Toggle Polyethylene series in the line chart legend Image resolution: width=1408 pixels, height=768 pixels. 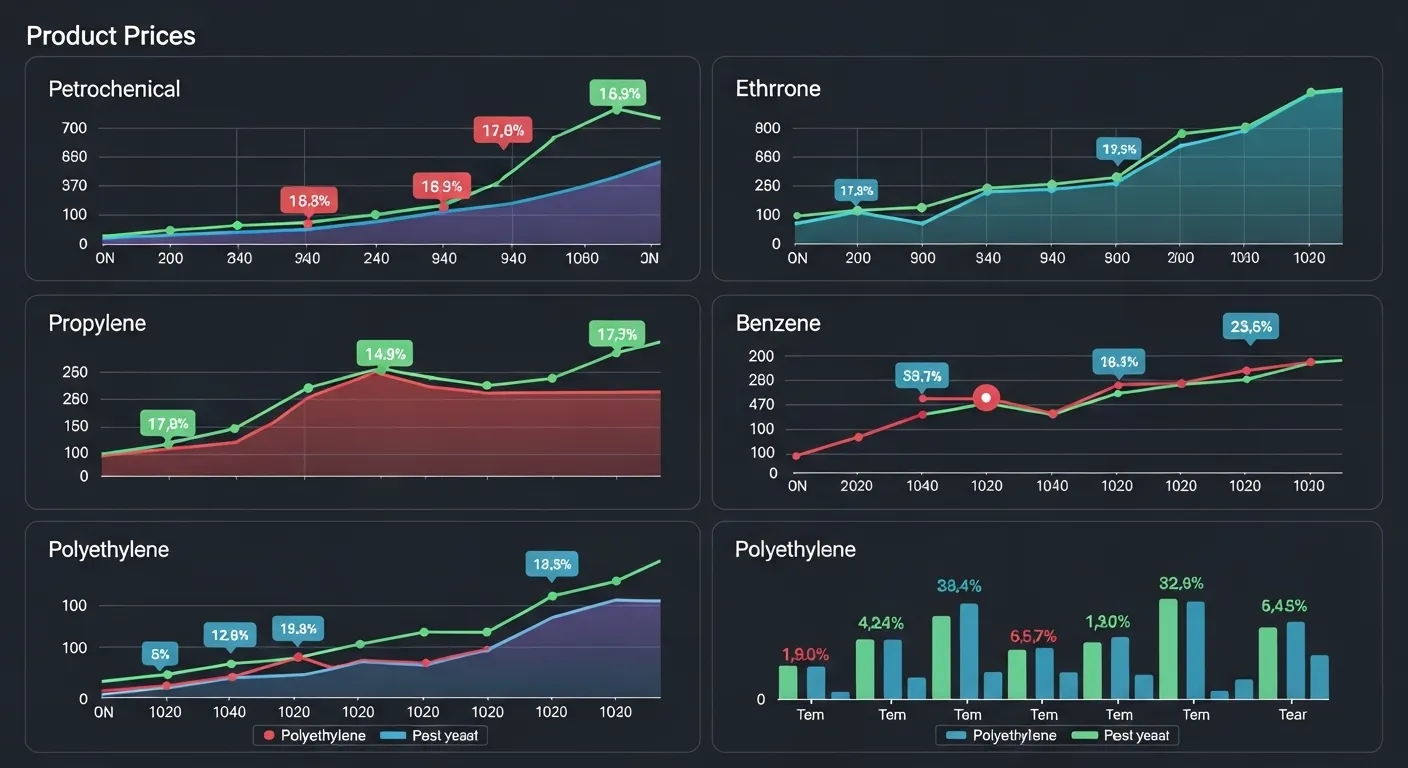coord(312,735)
